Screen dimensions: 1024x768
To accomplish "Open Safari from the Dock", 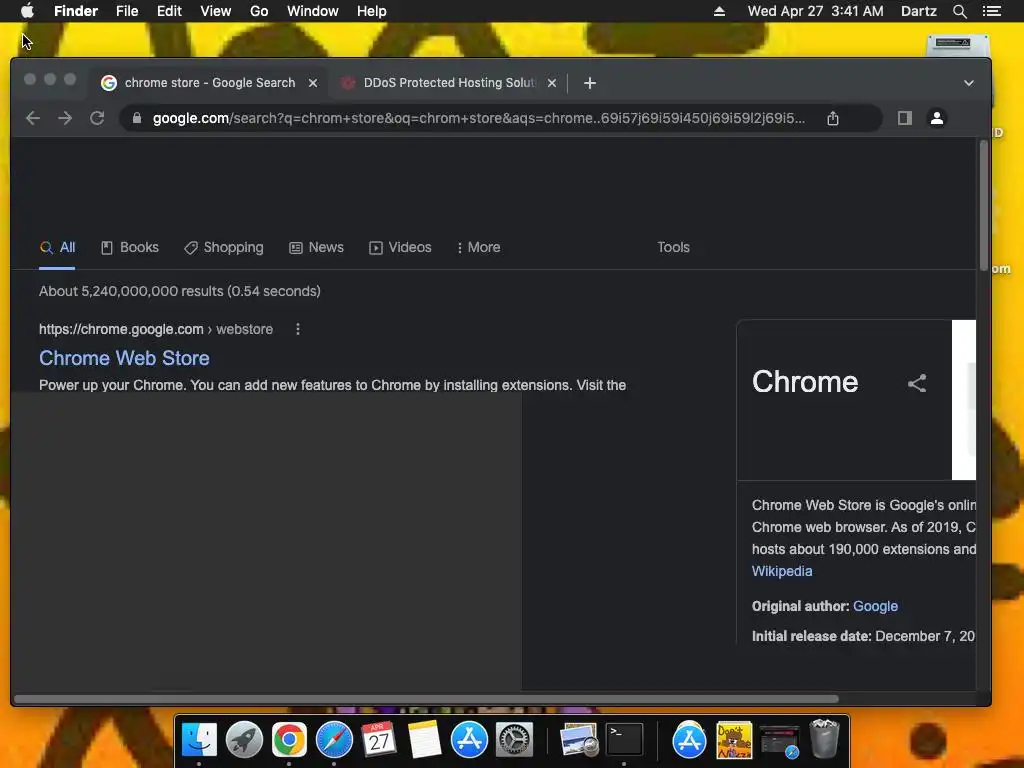I will (x=334, y=740).
